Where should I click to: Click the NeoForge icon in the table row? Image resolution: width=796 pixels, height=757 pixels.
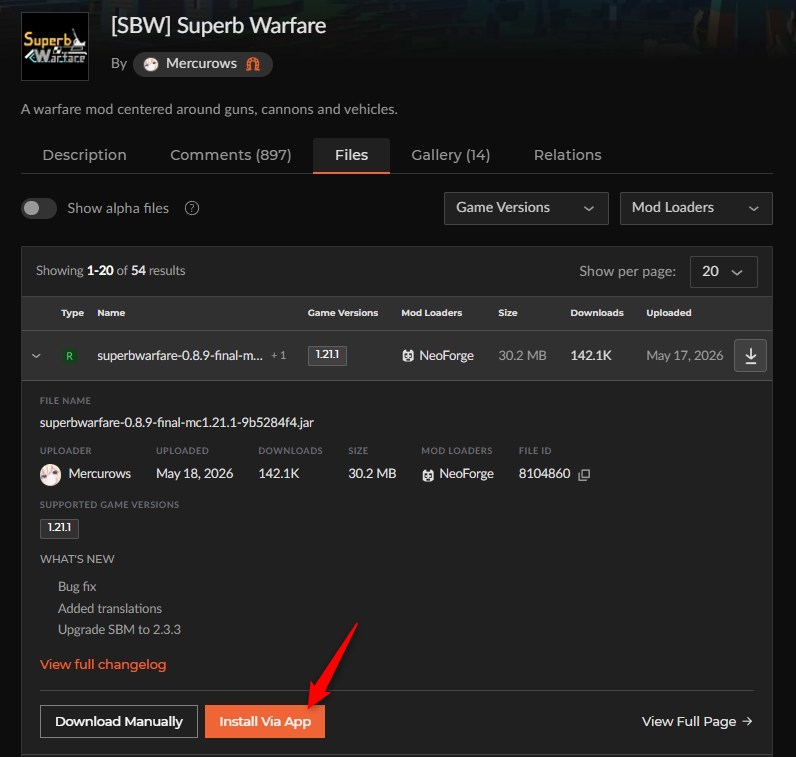408,356
